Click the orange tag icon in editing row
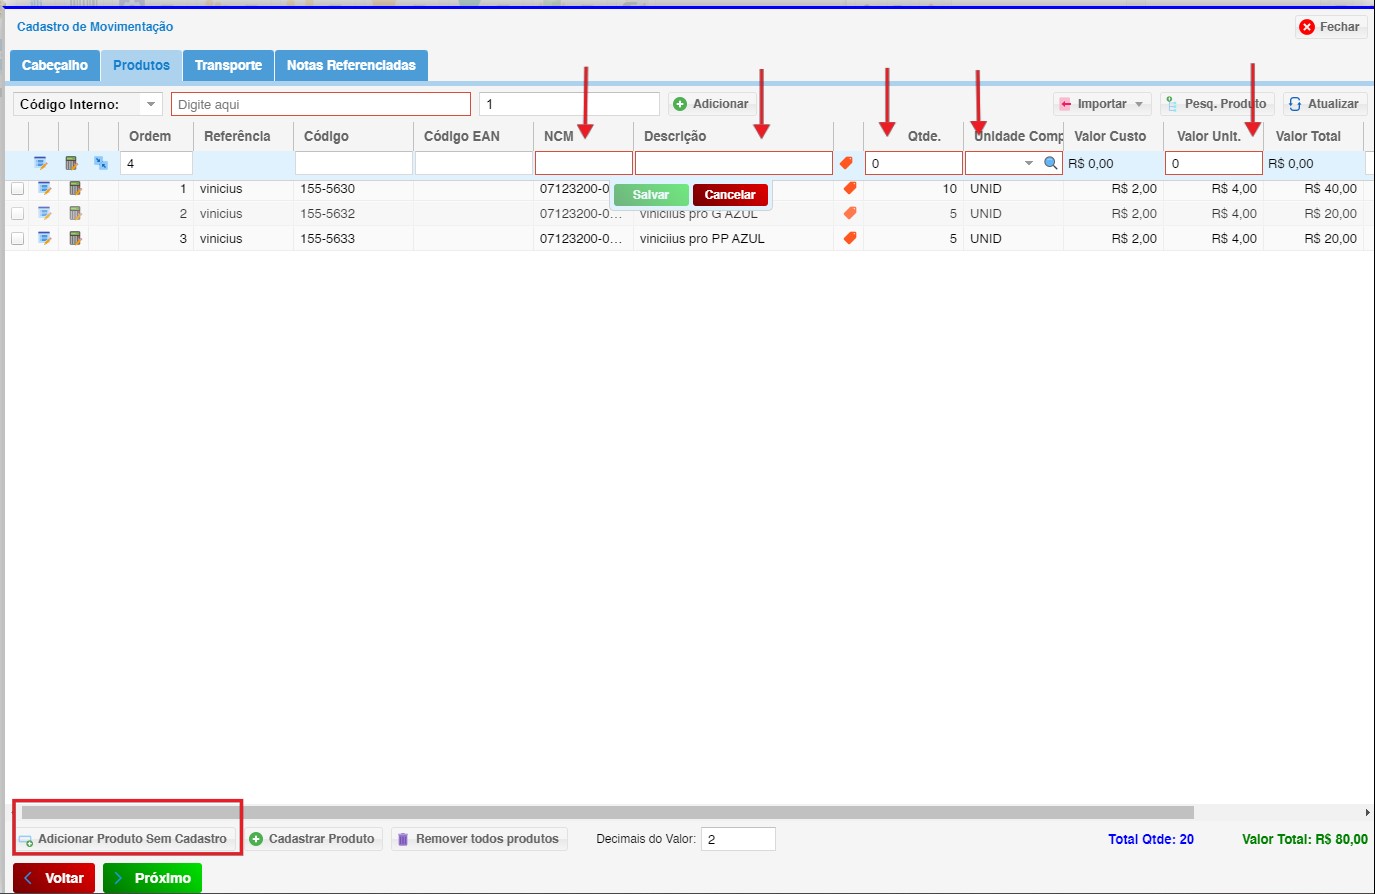The height and width of the screenshot is (894, 1375). pyautogui.click(x=846, y=163)
